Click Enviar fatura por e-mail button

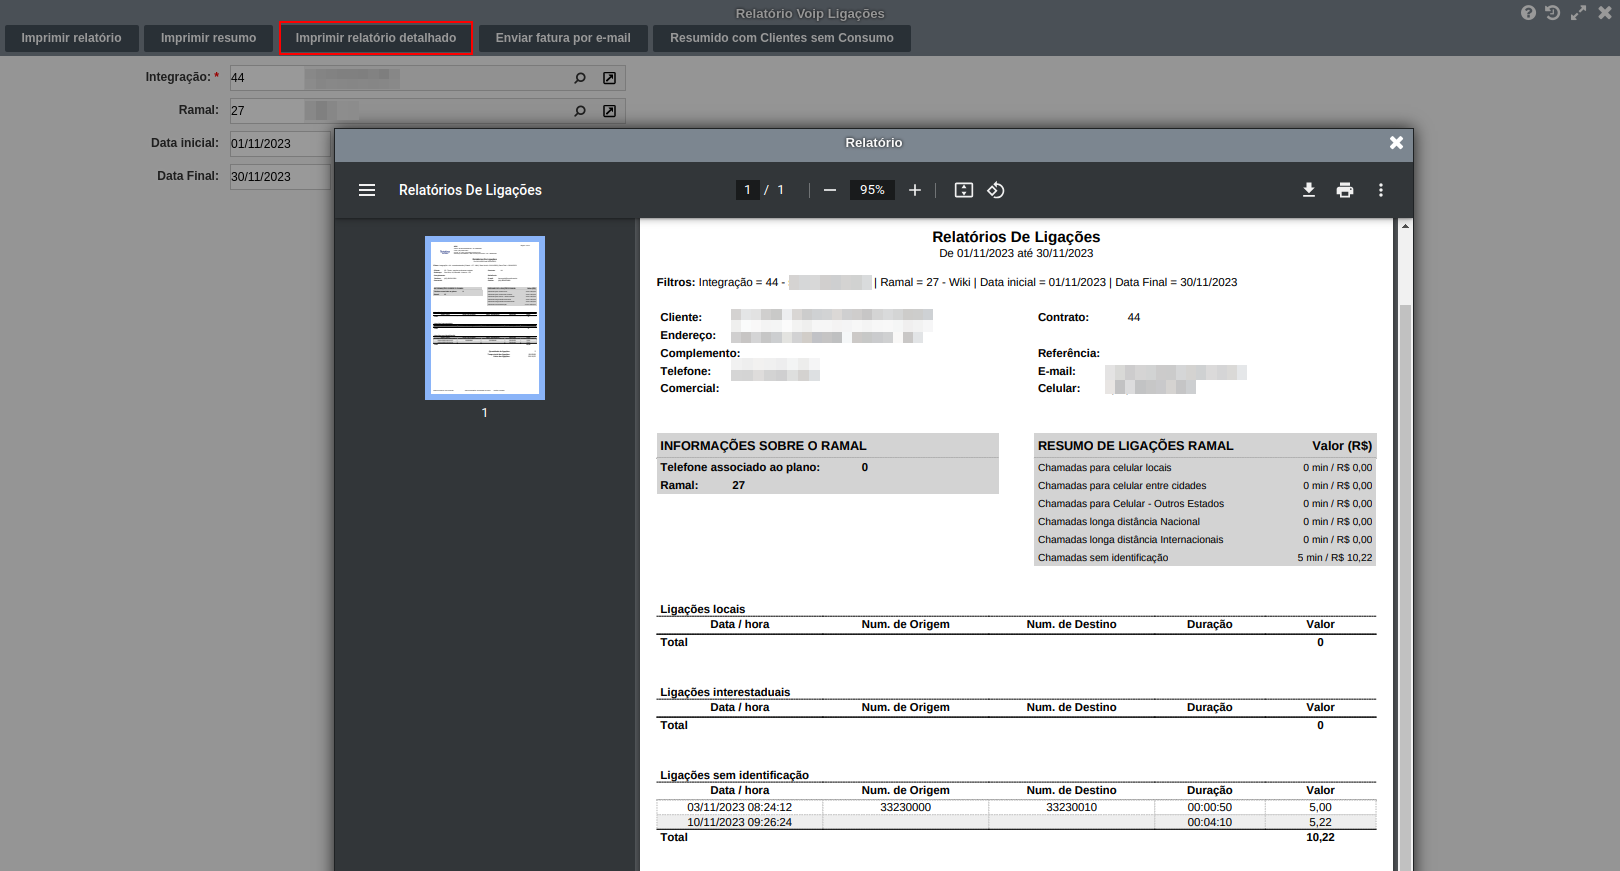[563, 38]
